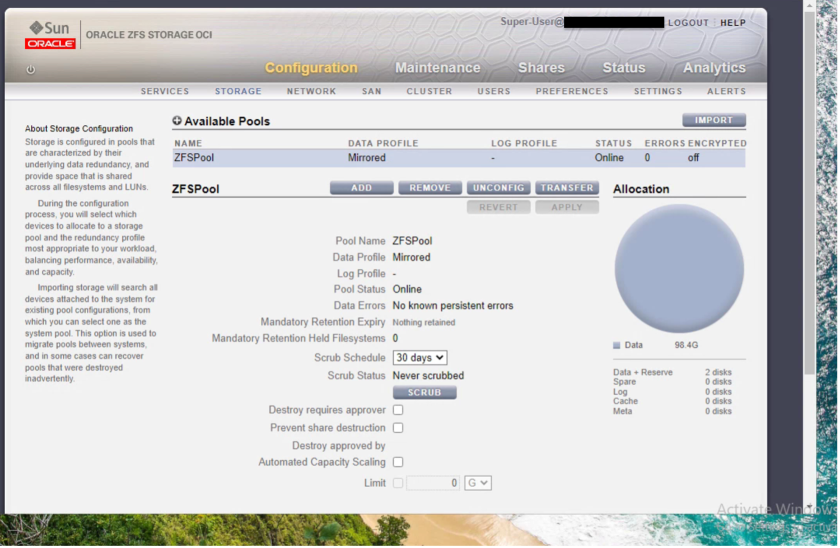Click the REMOVE button
The height and width of the screenshot is (548, 840).
[430, 188]
